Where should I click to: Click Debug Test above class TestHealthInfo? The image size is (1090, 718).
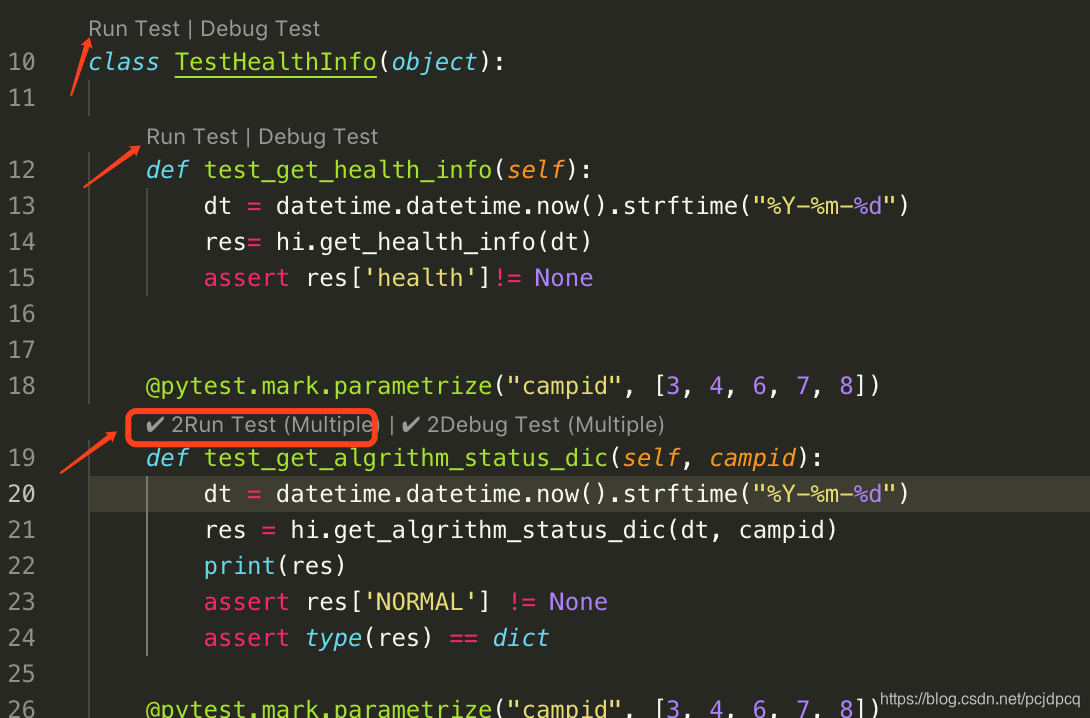(x=260, y=28)
